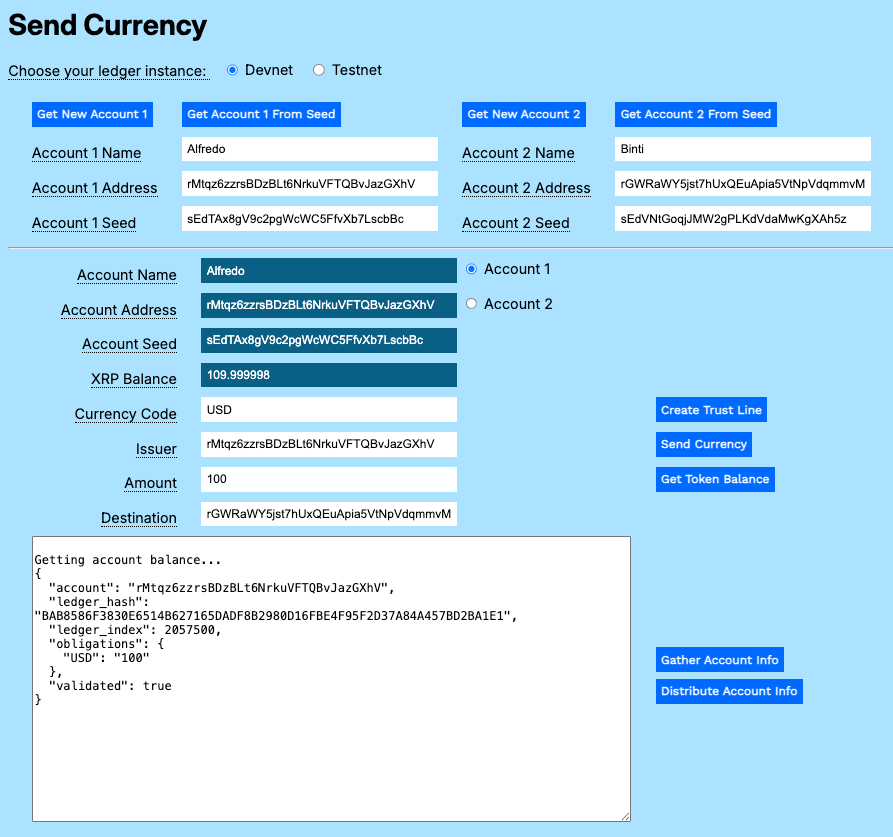Click the Amount input field
The image size is (893, 837).
[x=328, y=479]
